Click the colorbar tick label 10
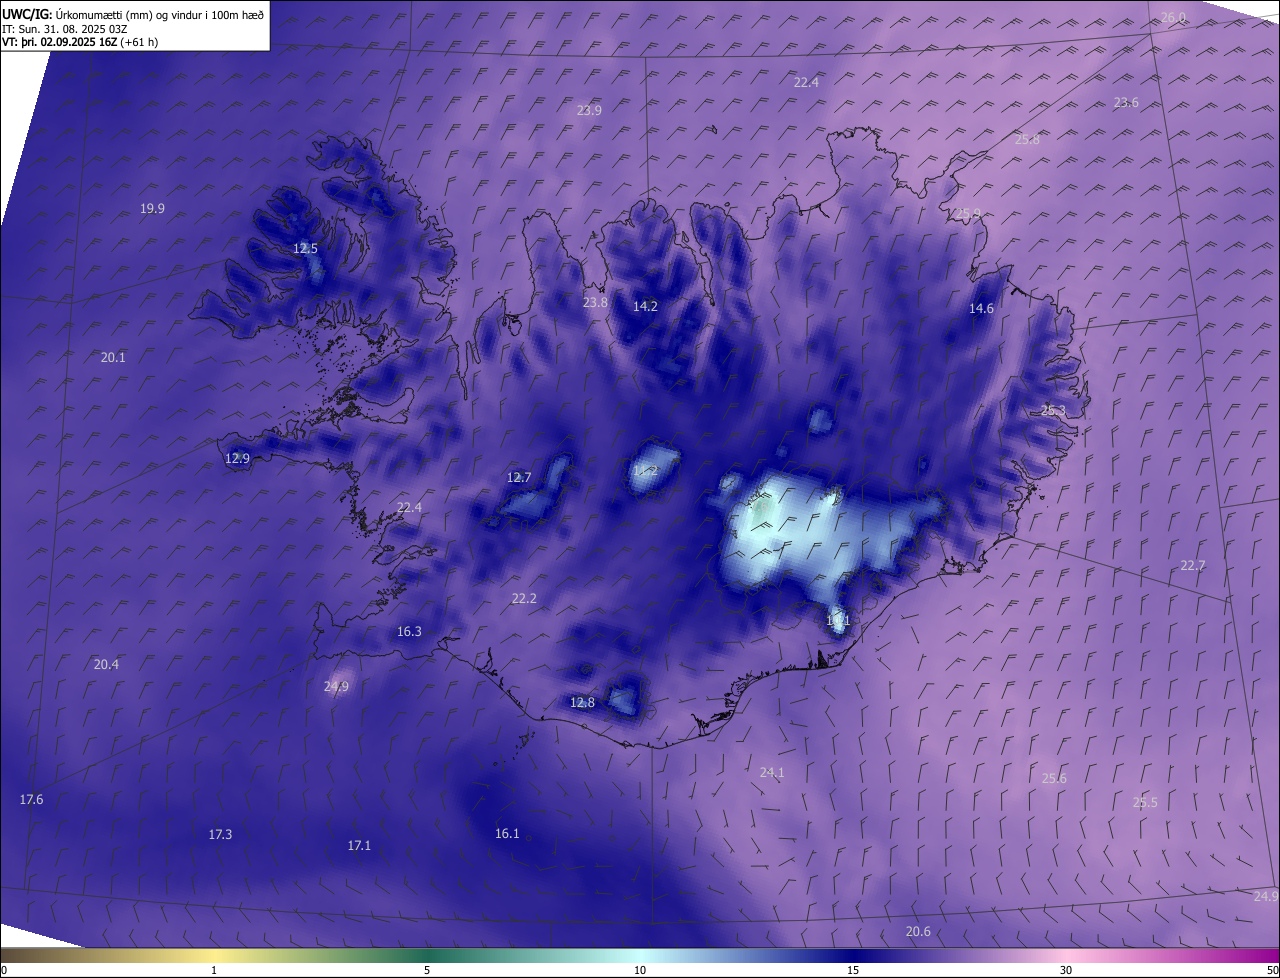1280x978 pixels. click(x=640, y=970)
